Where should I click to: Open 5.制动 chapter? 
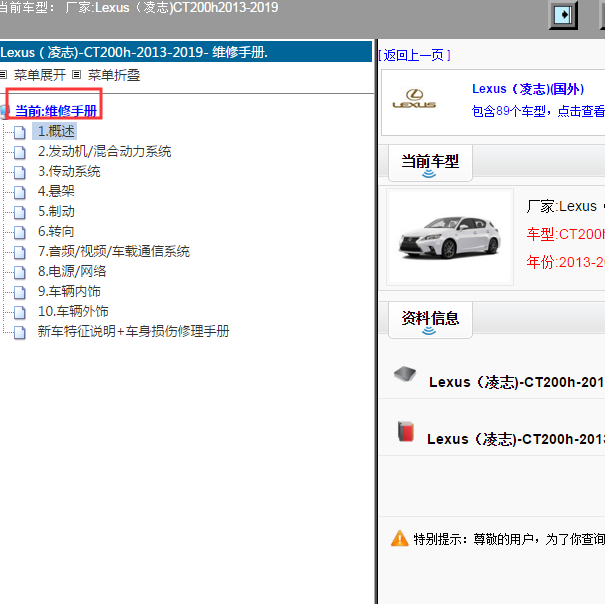click(x=56, y=211)
